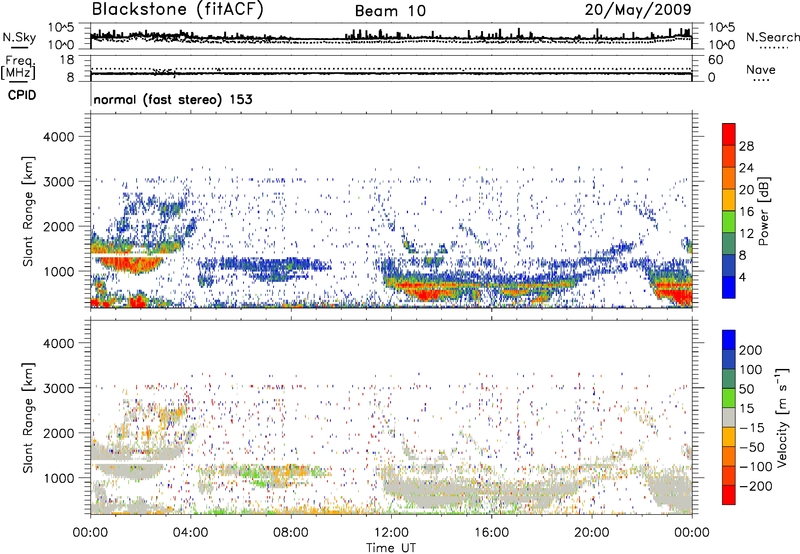The image size is (800, 554).
Task: Click the left 10^5 noise axis tick
Action: click(61, 27)
